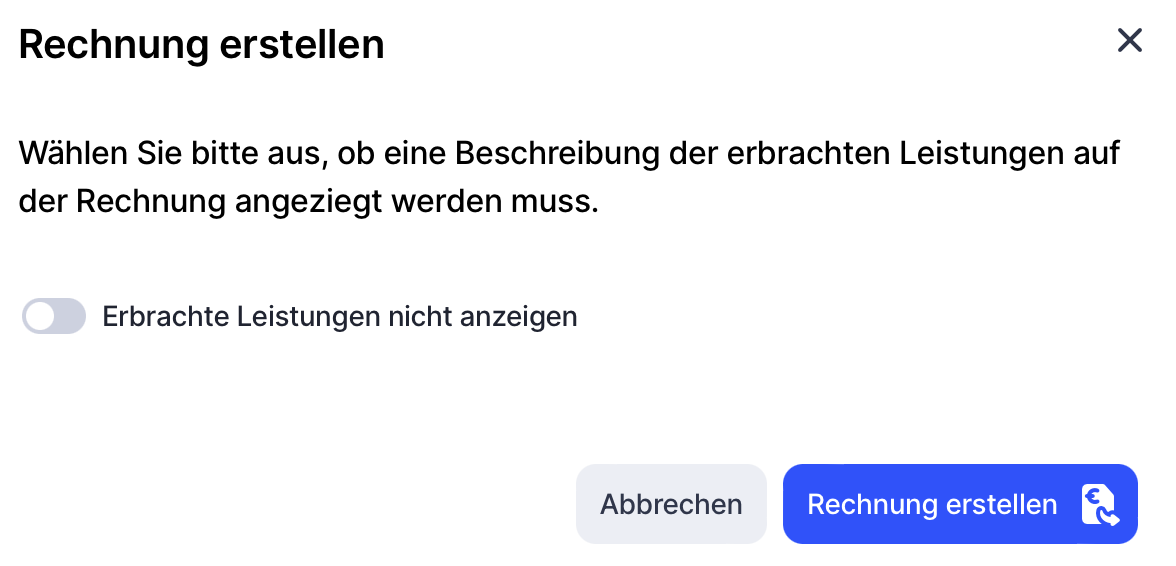This screenshot has width=1176, height=566.
Task: Click the Abbrechen button
Action: [x=671, y=504]
